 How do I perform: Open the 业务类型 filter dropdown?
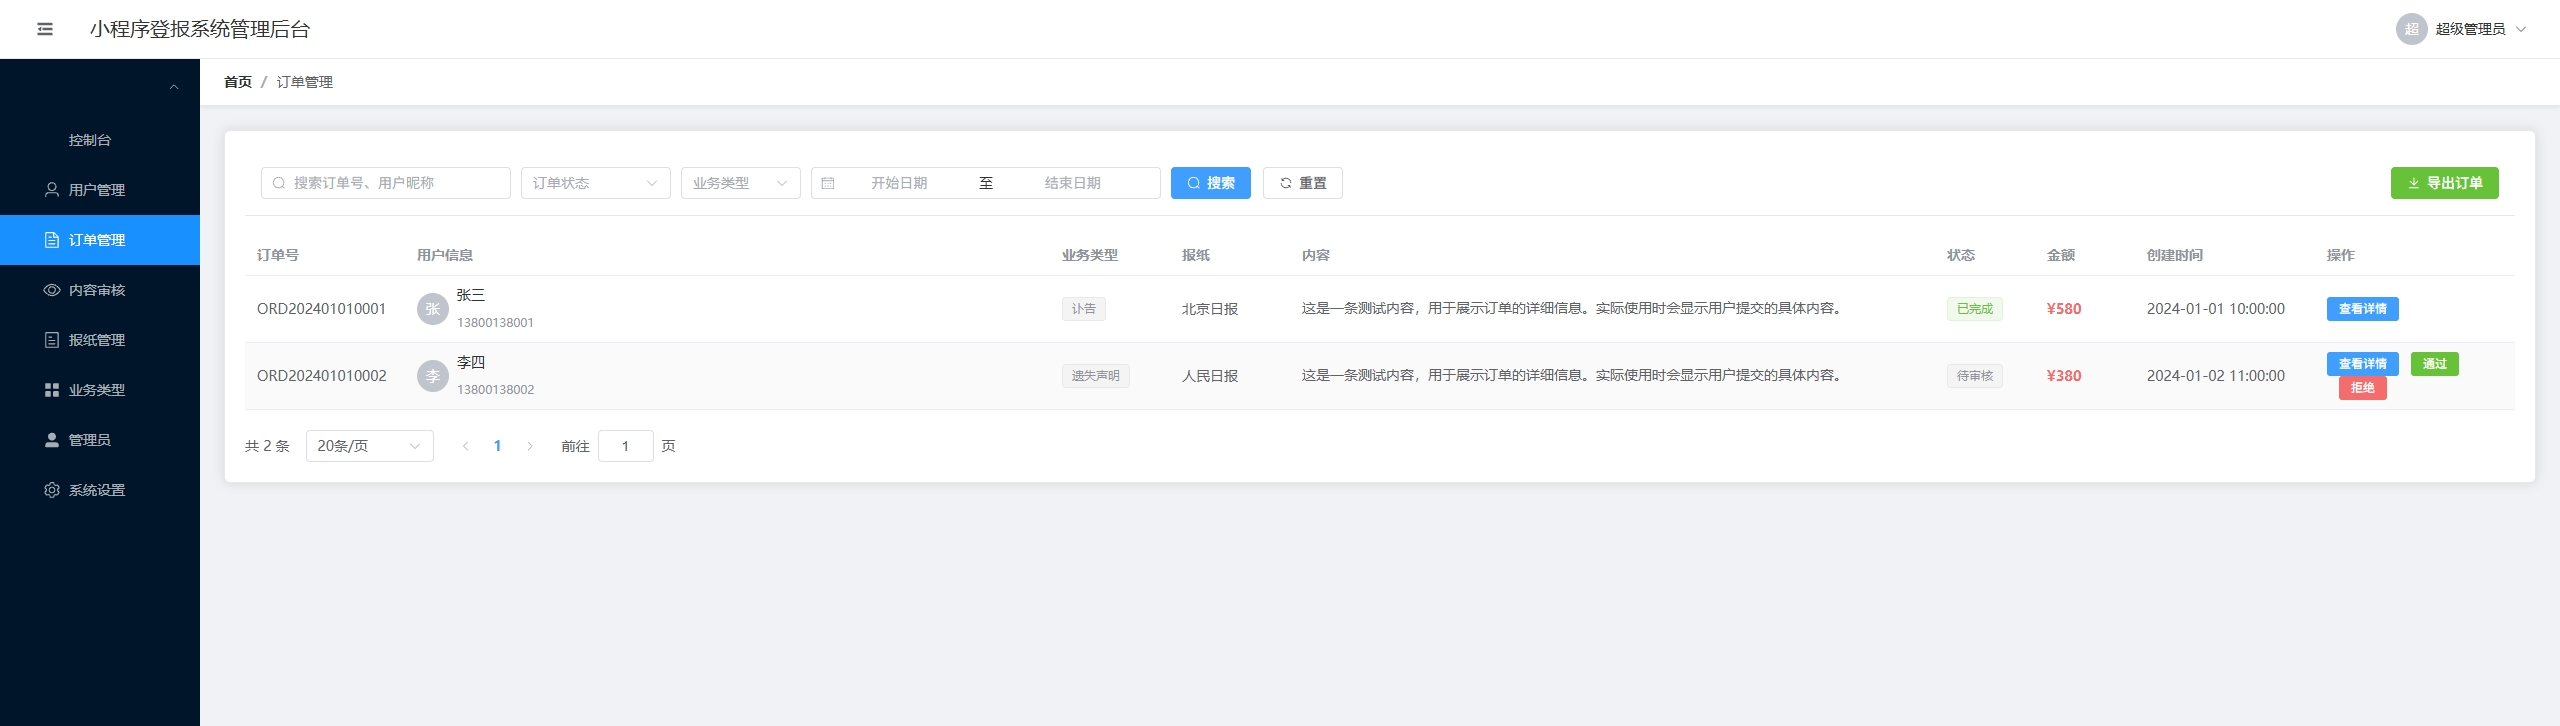(740, 183)
